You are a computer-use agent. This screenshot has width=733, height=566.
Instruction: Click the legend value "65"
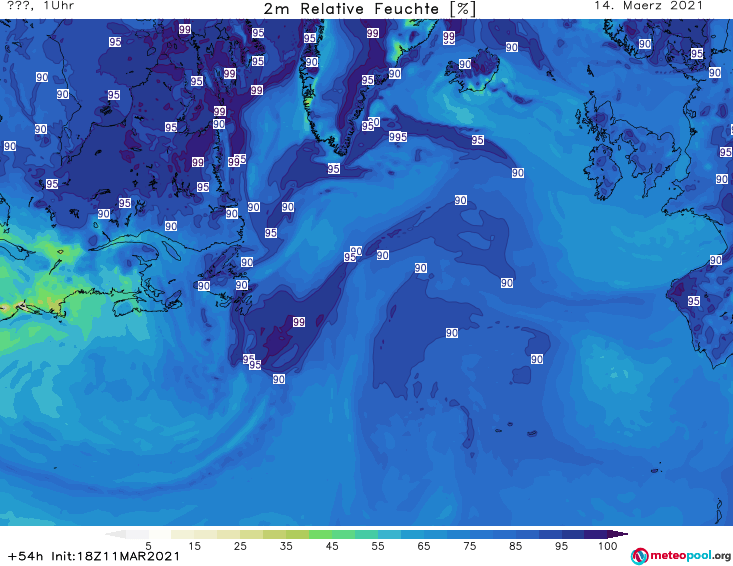click(424, 546)
